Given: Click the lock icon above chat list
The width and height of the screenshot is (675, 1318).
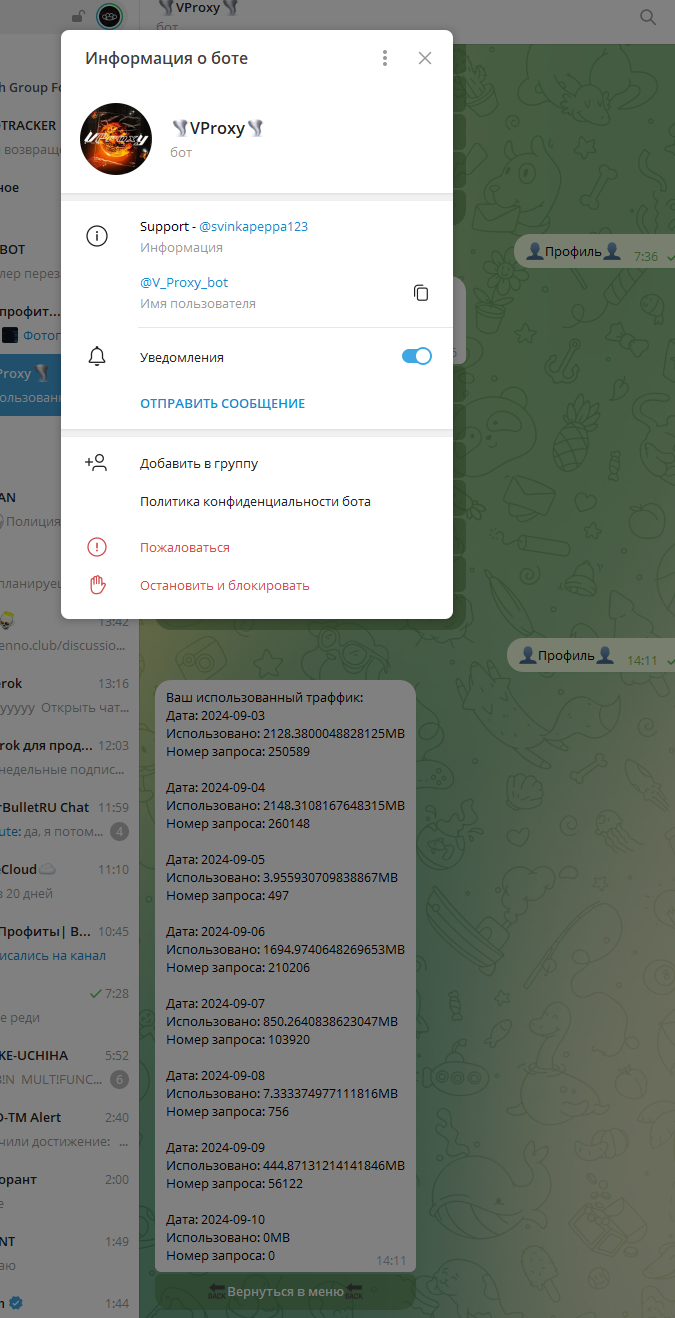Looking at the screenshot, I should 78,16.
